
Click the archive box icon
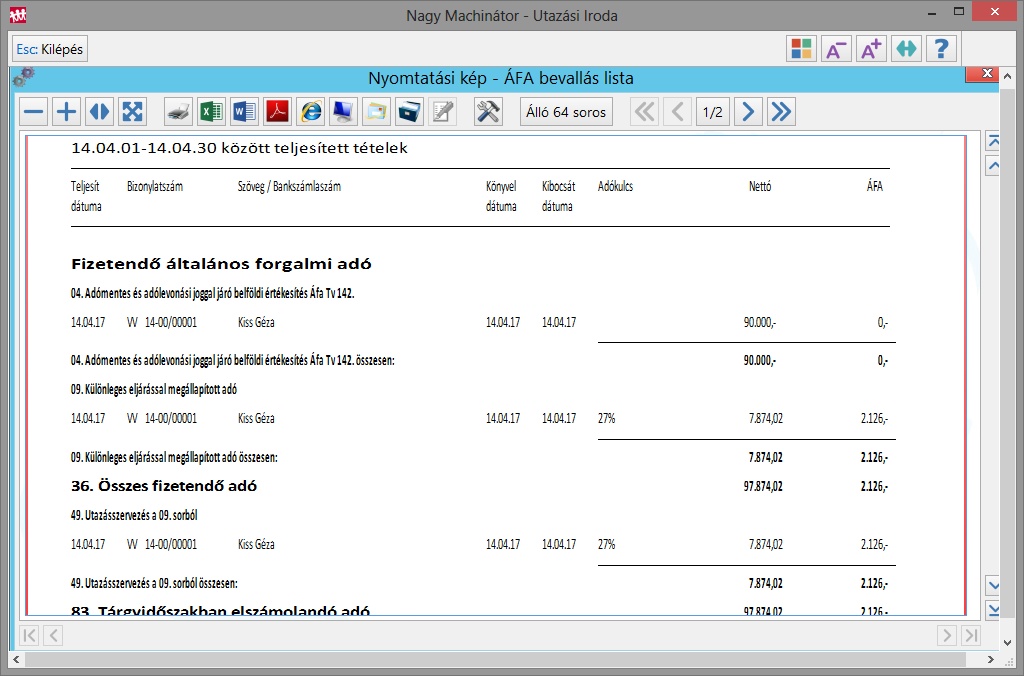[409, 112]
